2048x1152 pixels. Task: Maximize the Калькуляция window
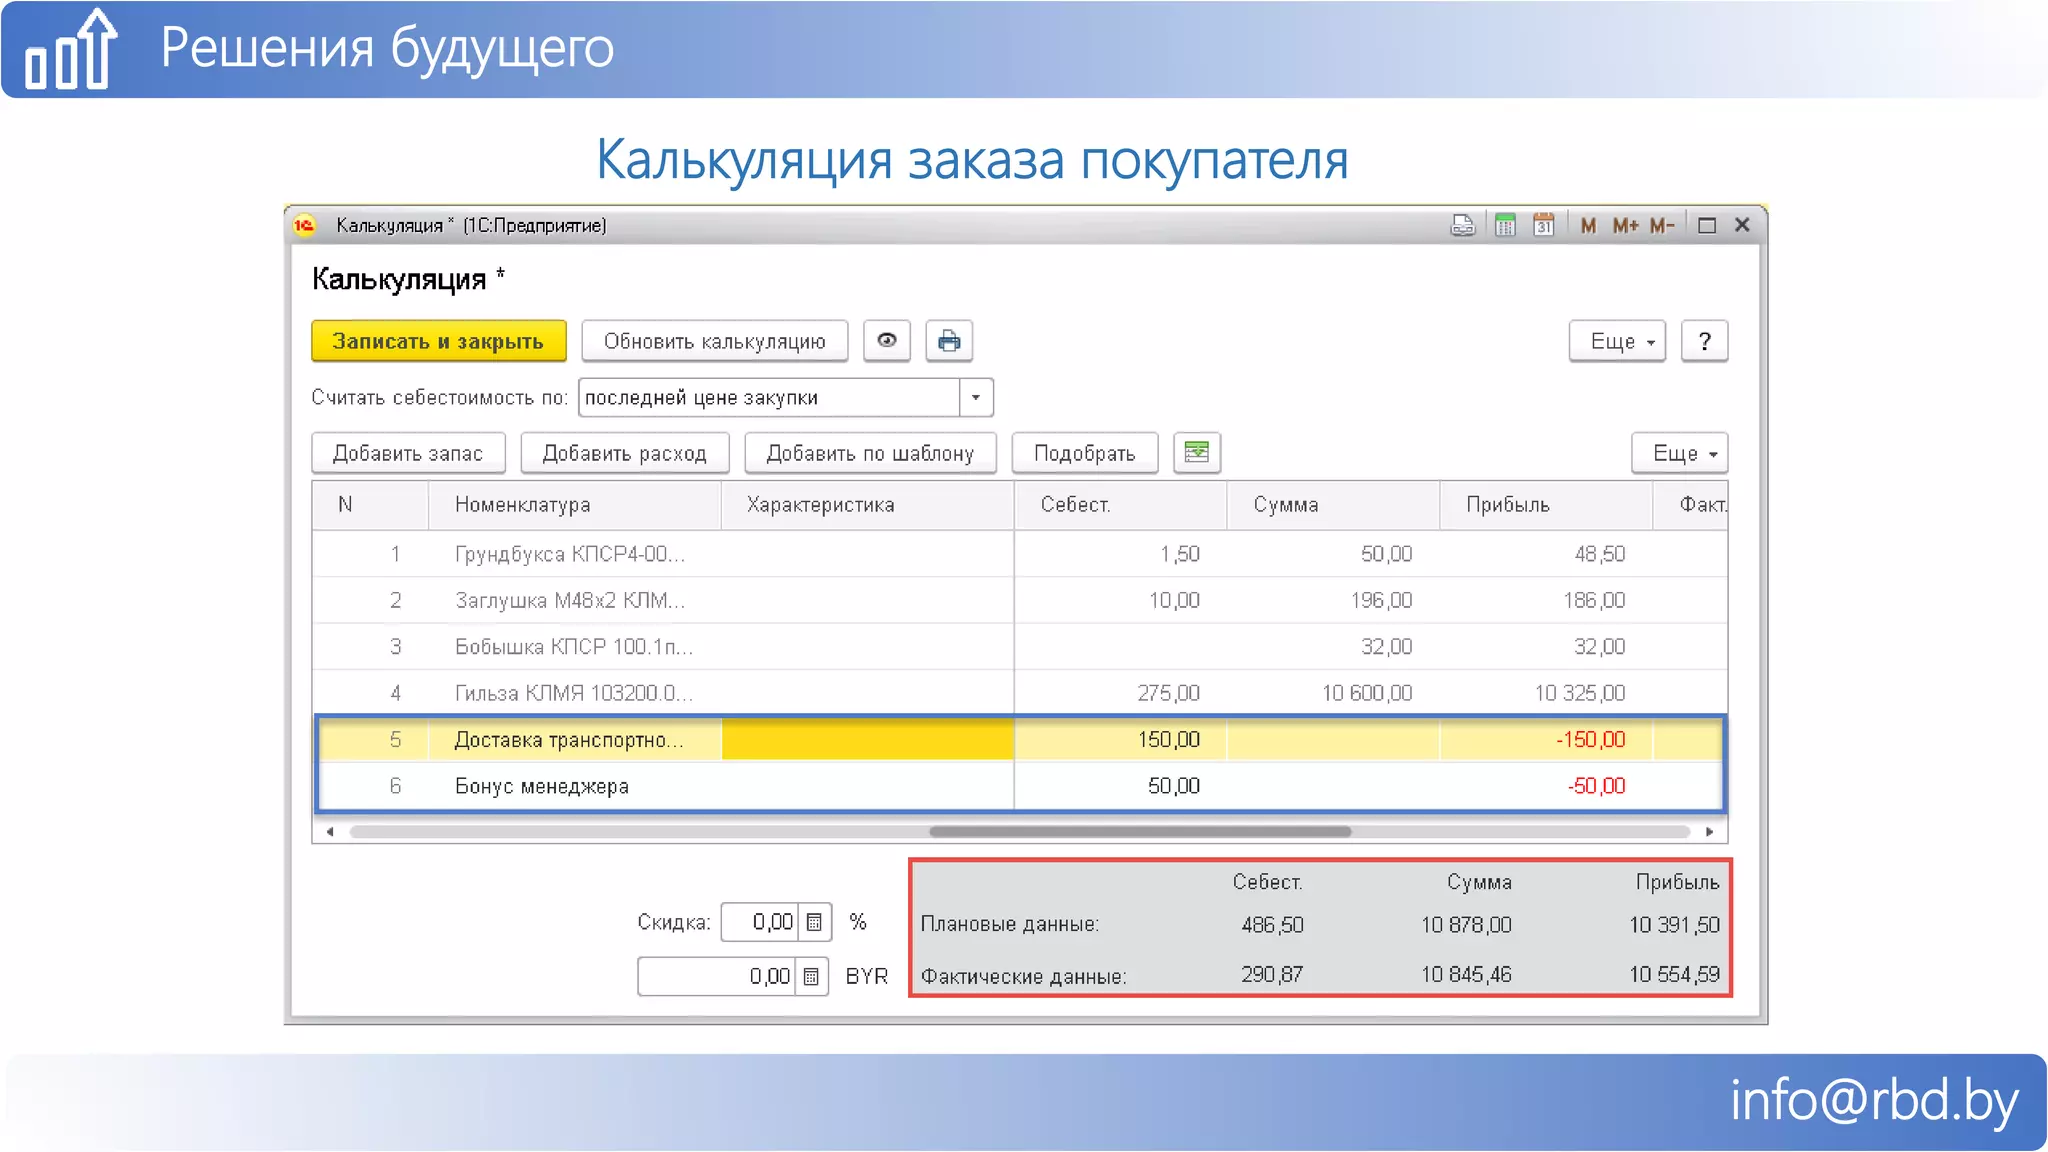(1707, 225)
